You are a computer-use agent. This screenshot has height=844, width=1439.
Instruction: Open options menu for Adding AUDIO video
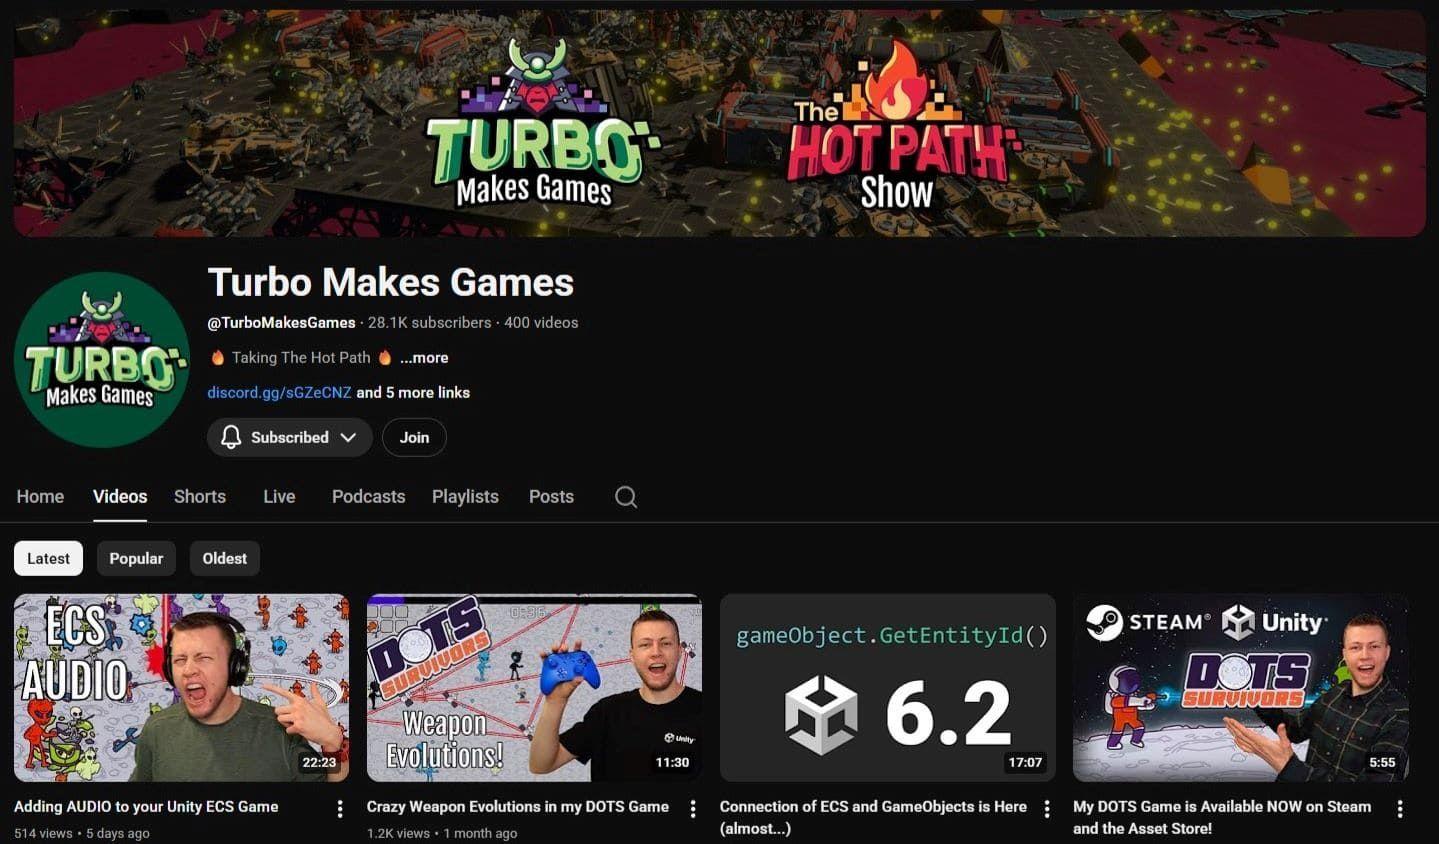[x=340, y=808]
